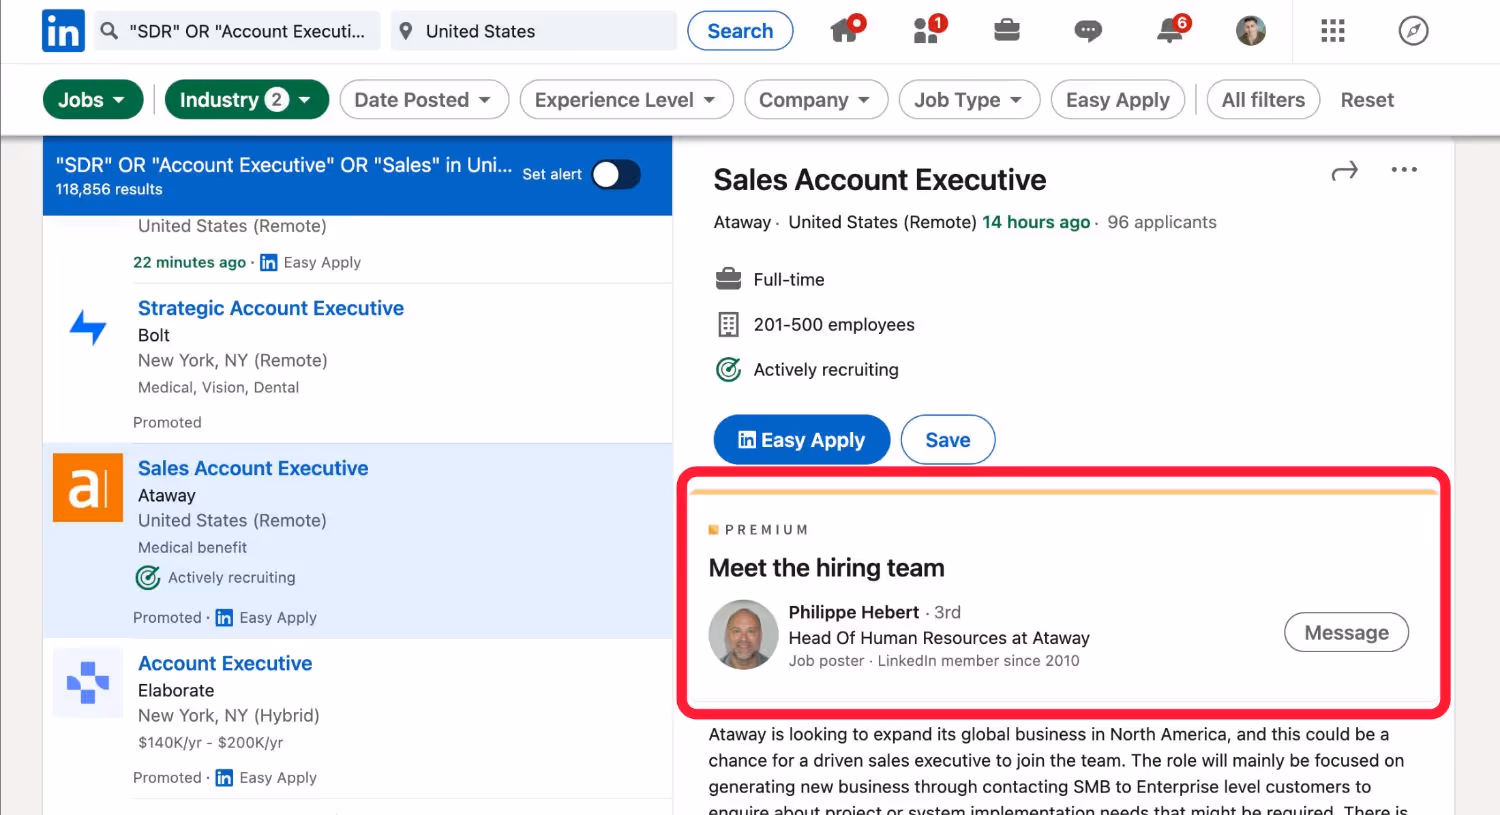This screenshot has width=1500, height=815.
Task: Open the three-dot more options menu
Action: pos(1404,170)
